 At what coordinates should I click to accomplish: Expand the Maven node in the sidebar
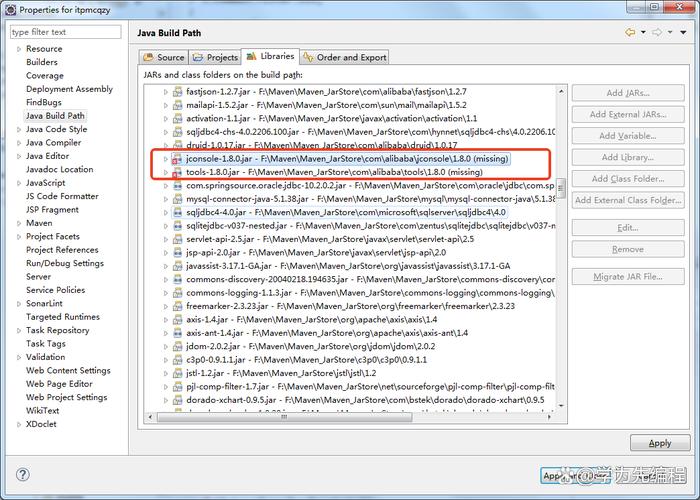[x=18, y=223]
